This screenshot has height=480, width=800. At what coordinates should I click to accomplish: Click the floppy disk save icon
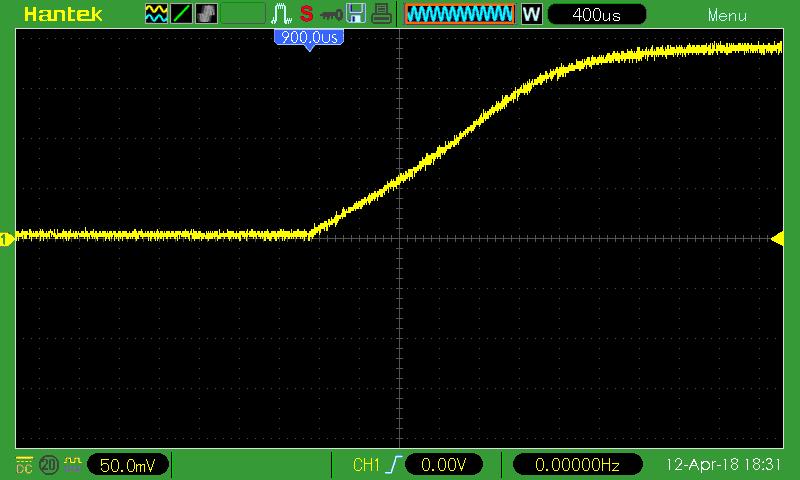coord(356,14)
